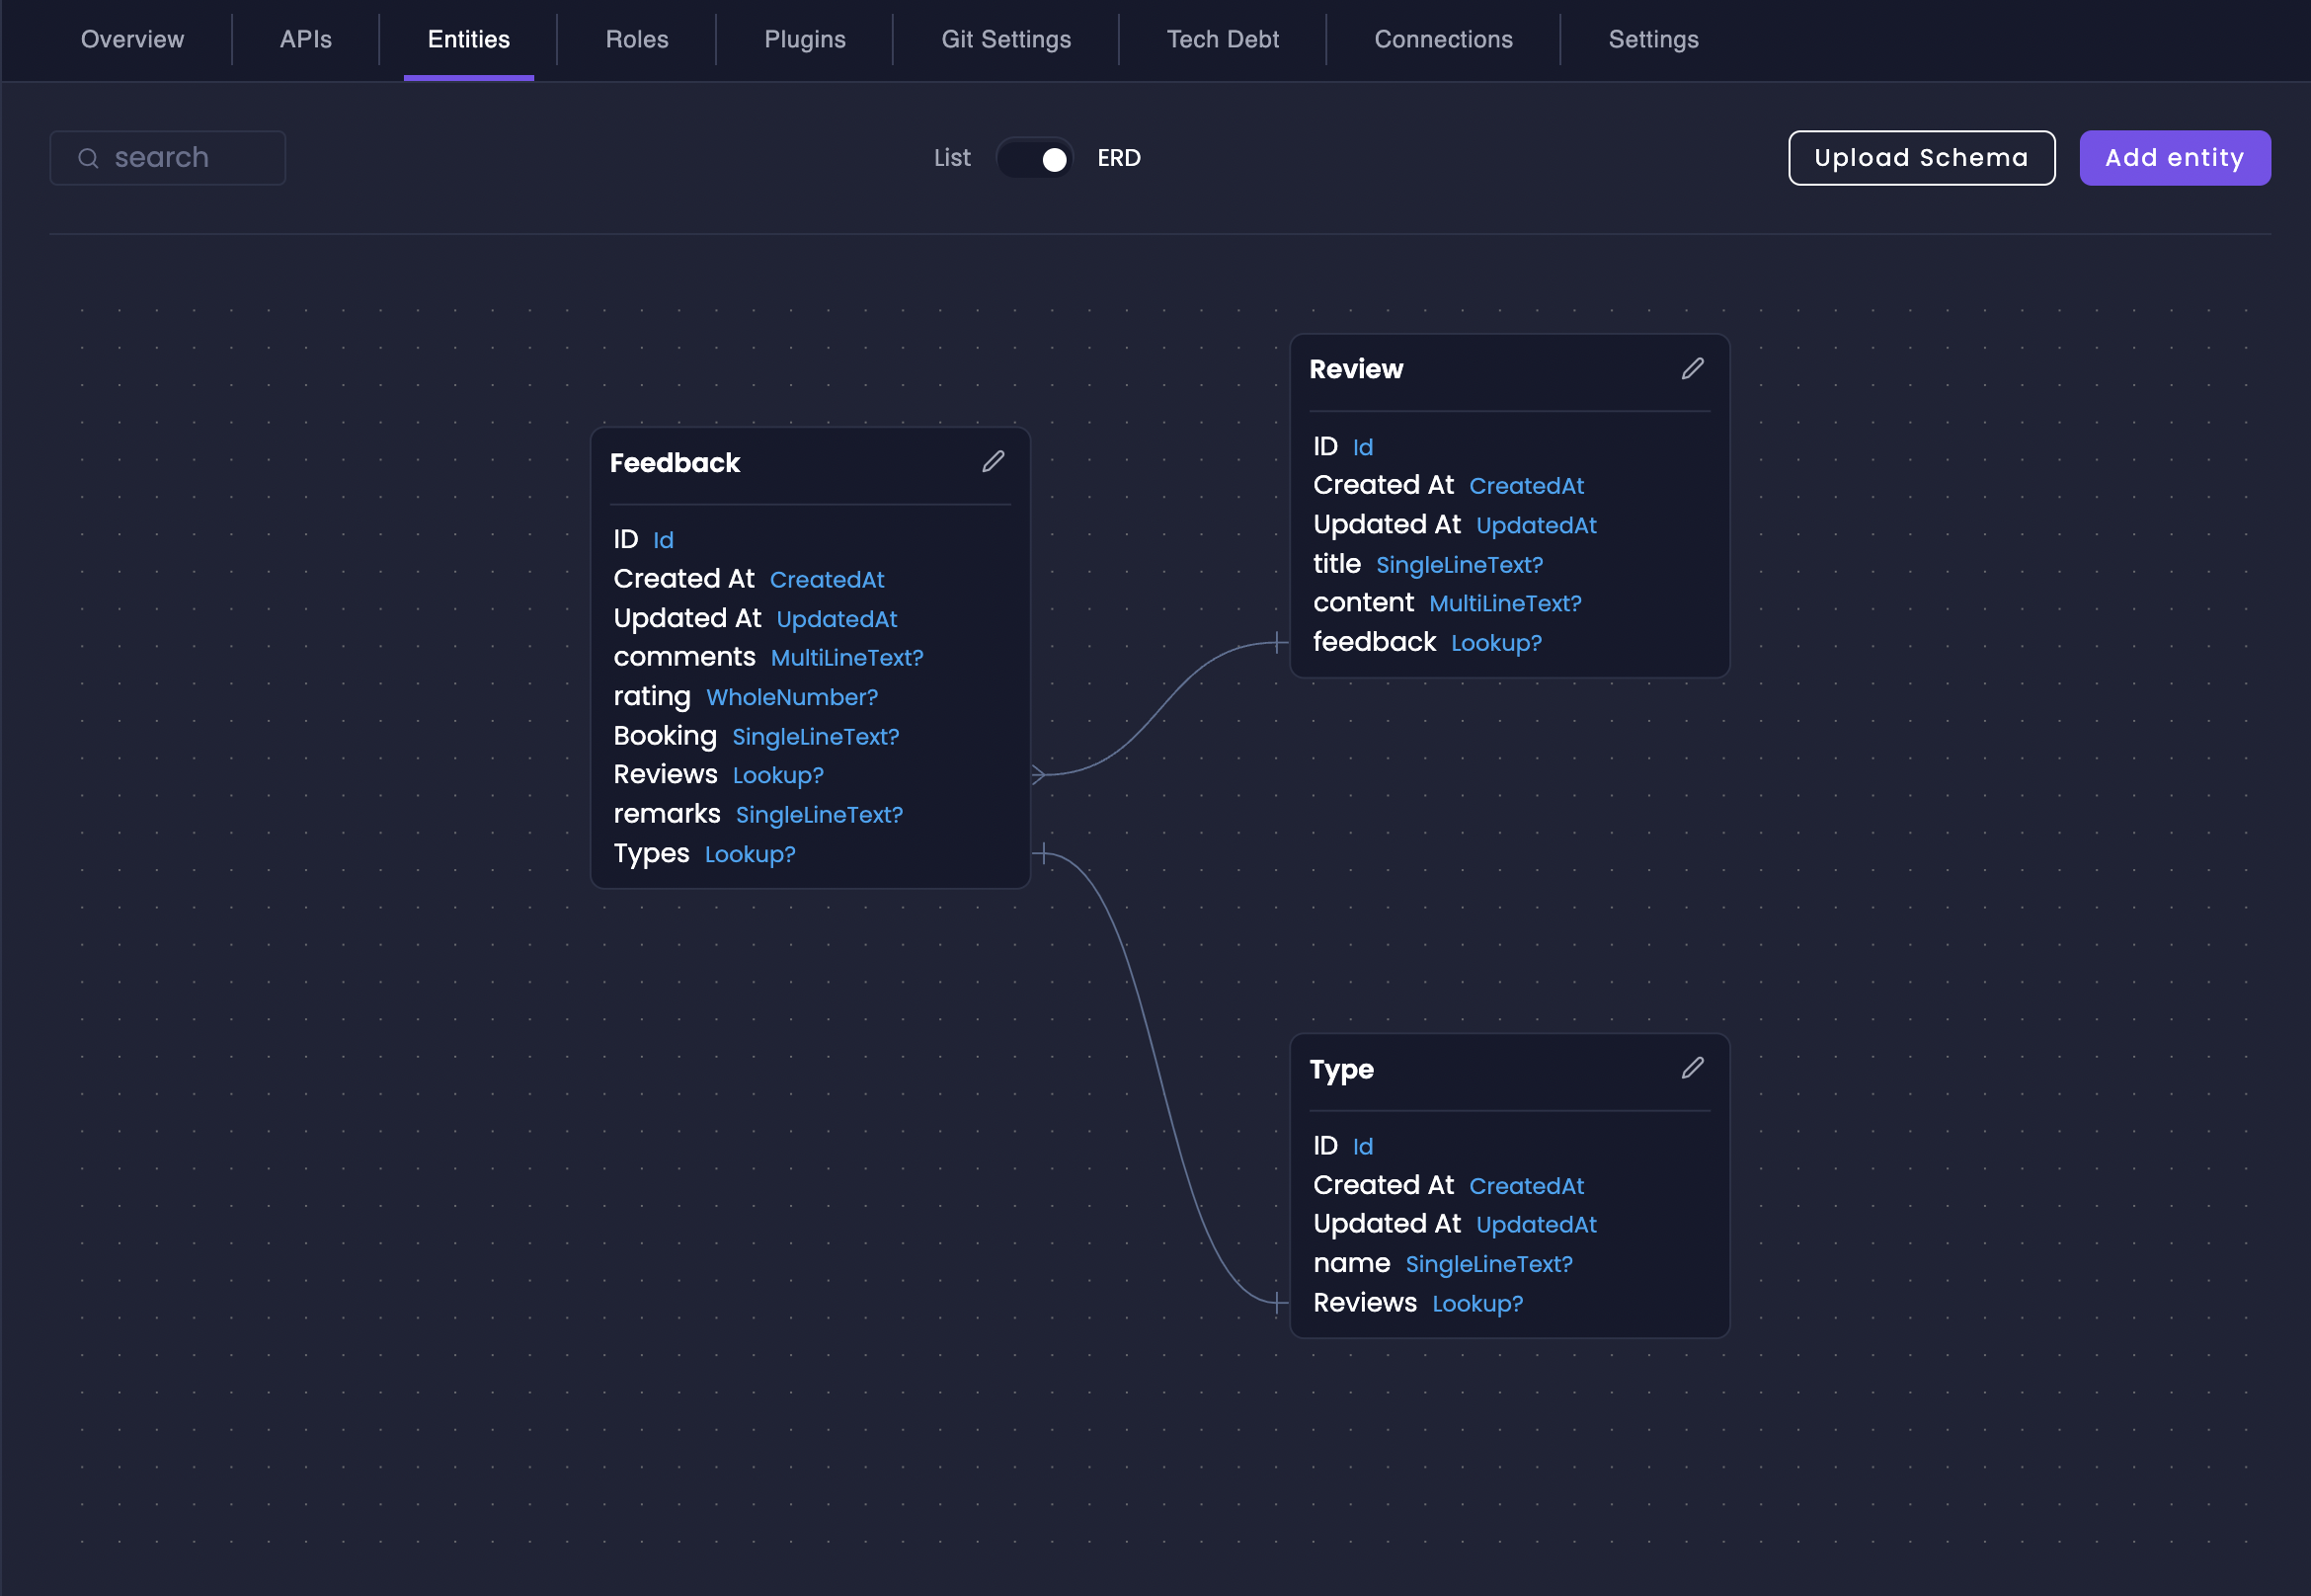Select the Feedback entity title
Image resolution: width=2311 pixels, height=1596 pixels.
pyautogui.click(x=675, y=463)
